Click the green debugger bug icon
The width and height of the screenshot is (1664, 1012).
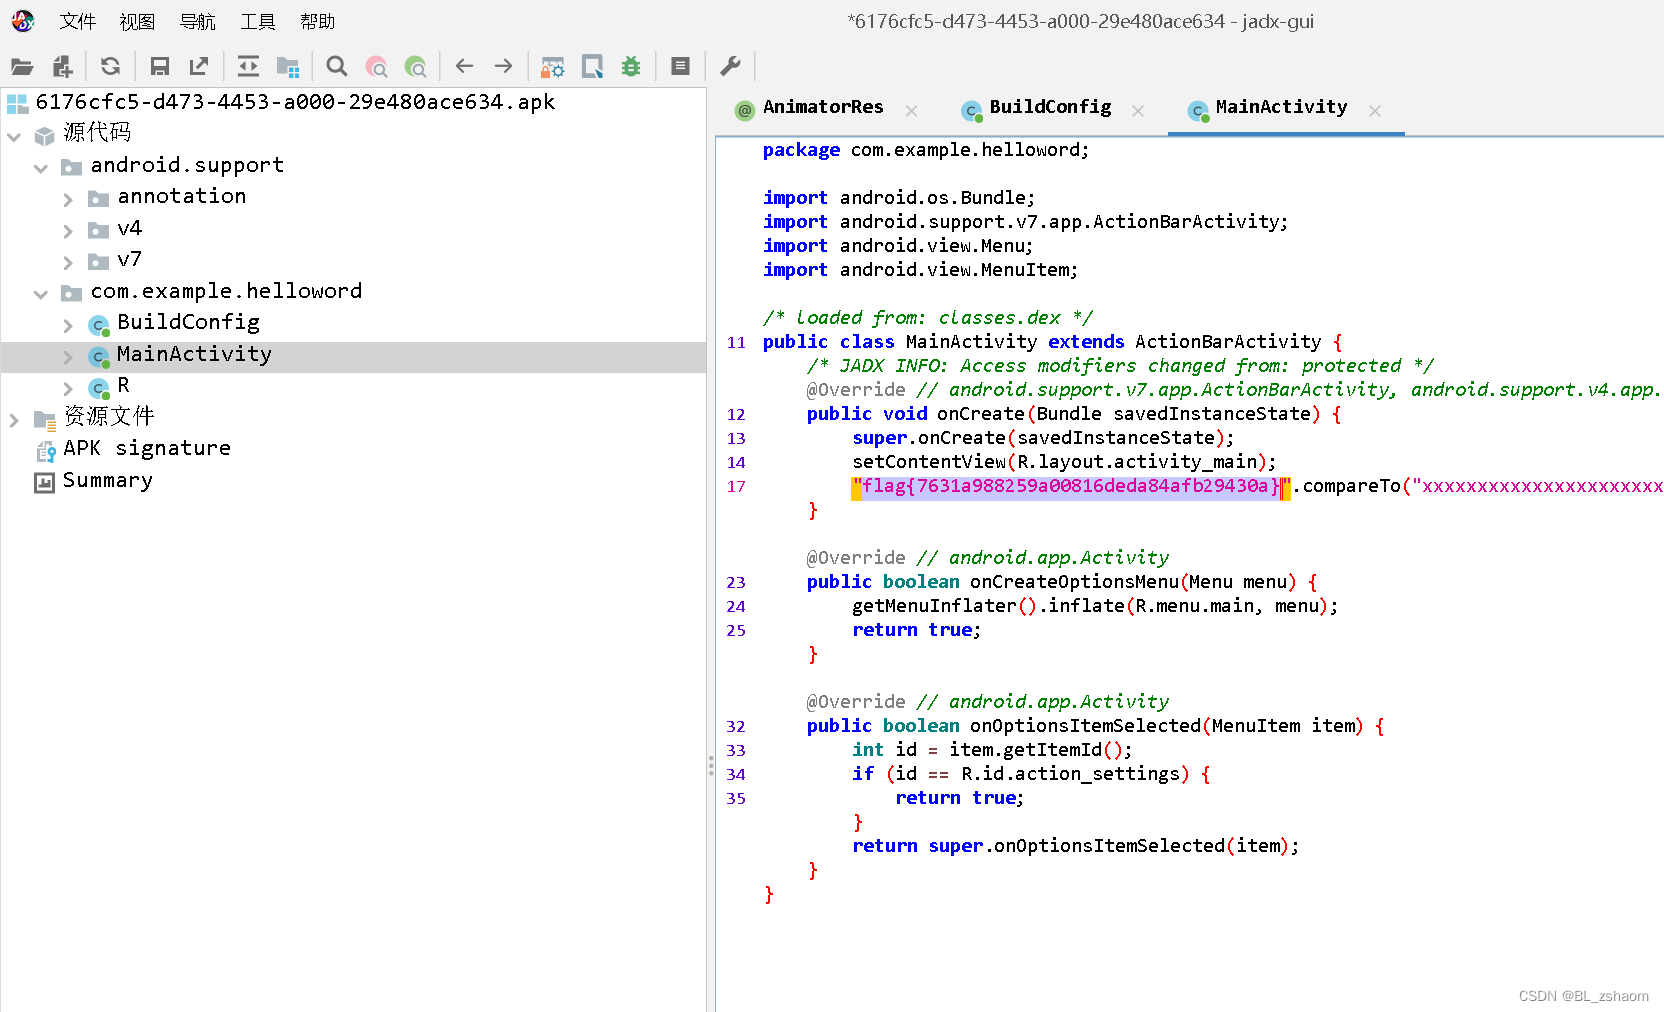pyautogui.click(x=631, y=67)
